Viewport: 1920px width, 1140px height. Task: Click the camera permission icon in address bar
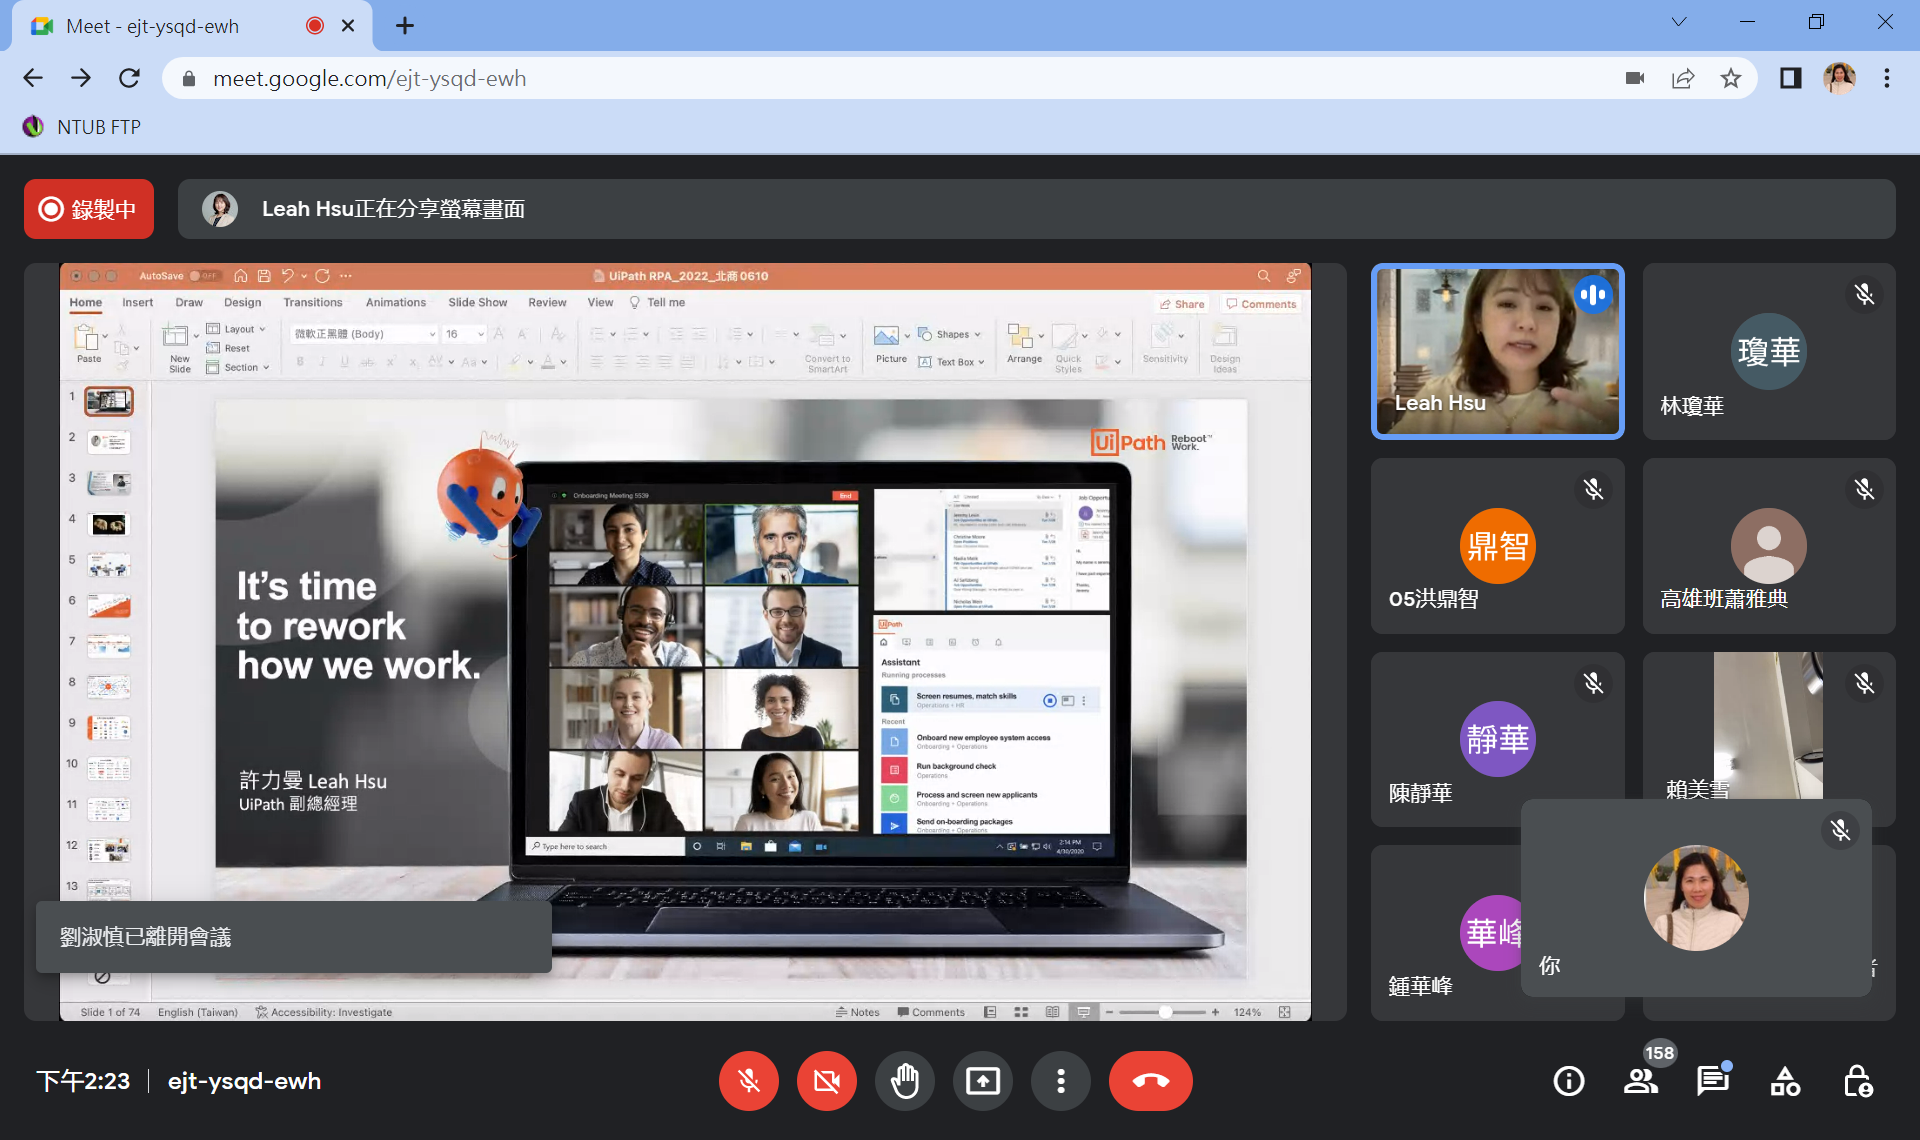1635,78
